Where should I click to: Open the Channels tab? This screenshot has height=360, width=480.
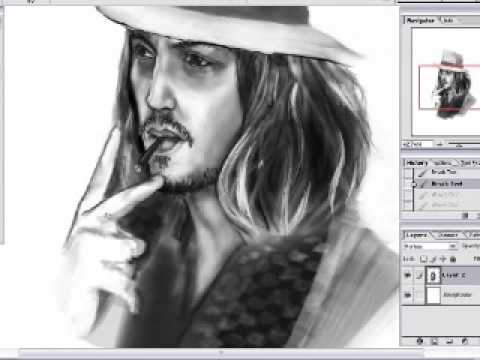[x=448, y=235]
